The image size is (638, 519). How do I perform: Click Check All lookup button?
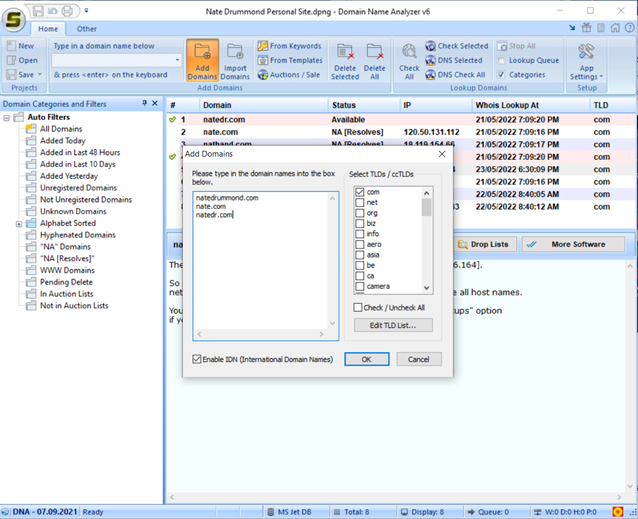coord(409,60)
